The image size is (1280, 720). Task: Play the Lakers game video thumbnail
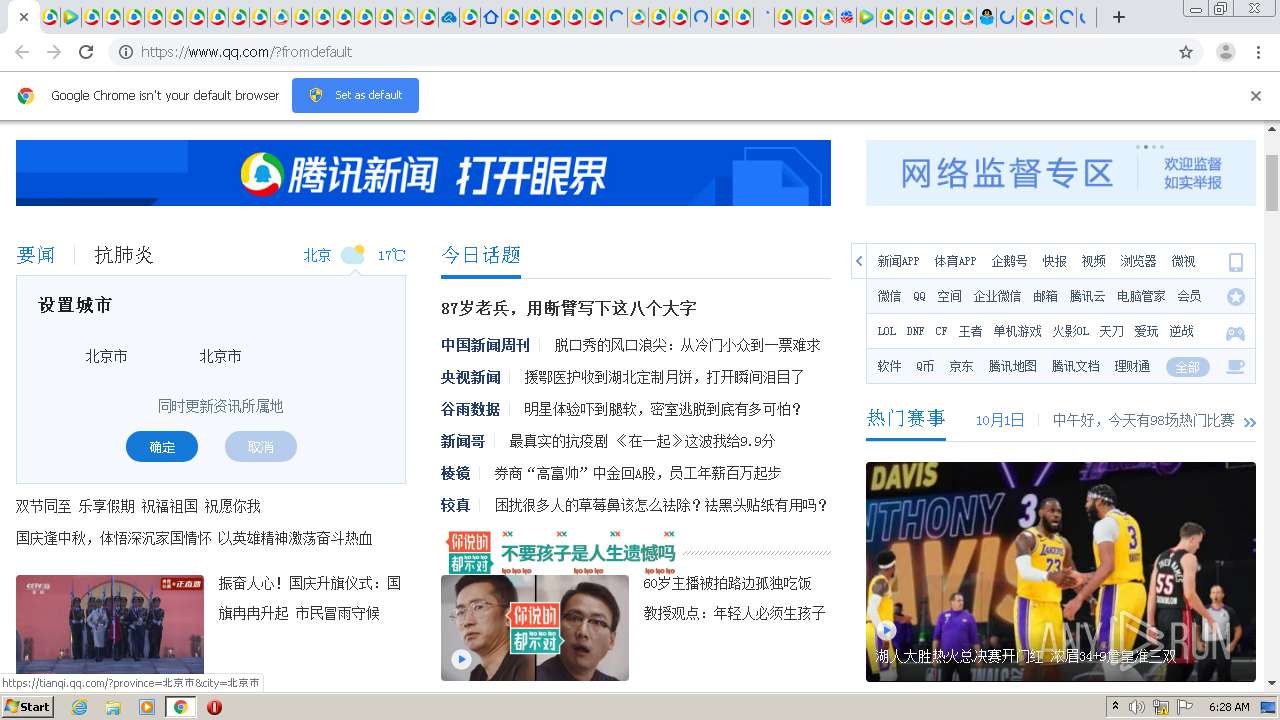(886, 630)
